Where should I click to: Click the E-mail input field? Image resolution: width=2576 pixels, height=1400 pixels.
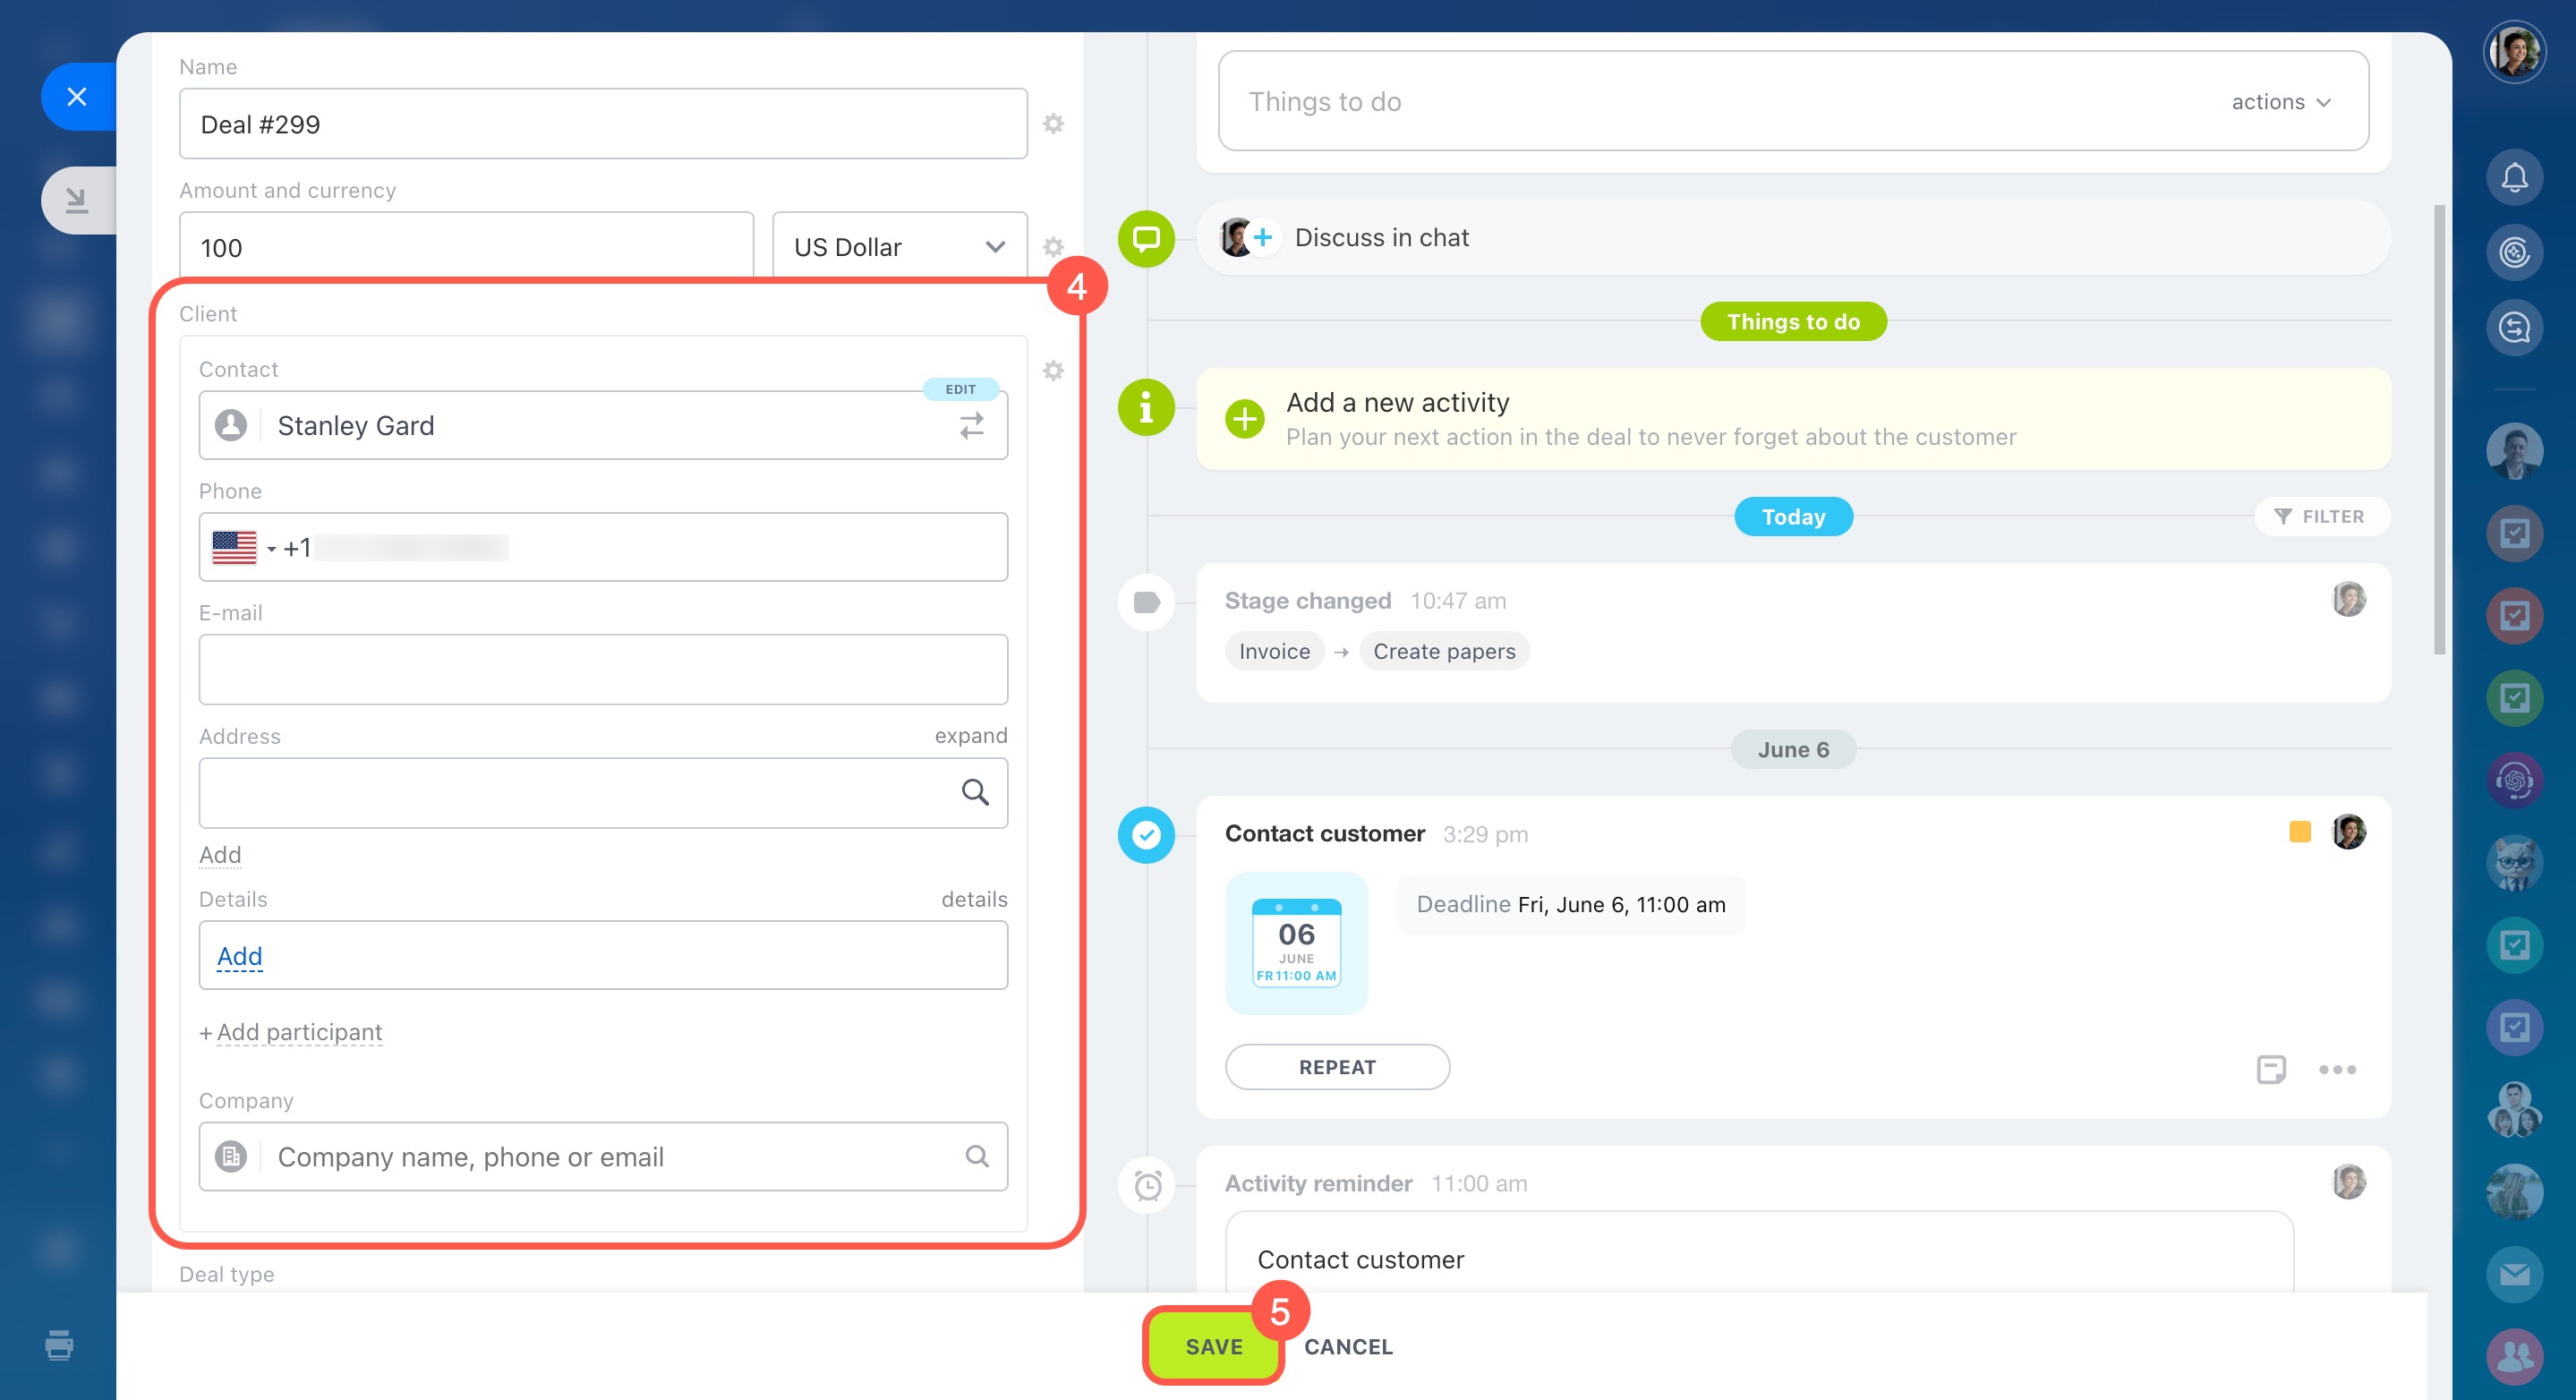[x=603, y=670]
